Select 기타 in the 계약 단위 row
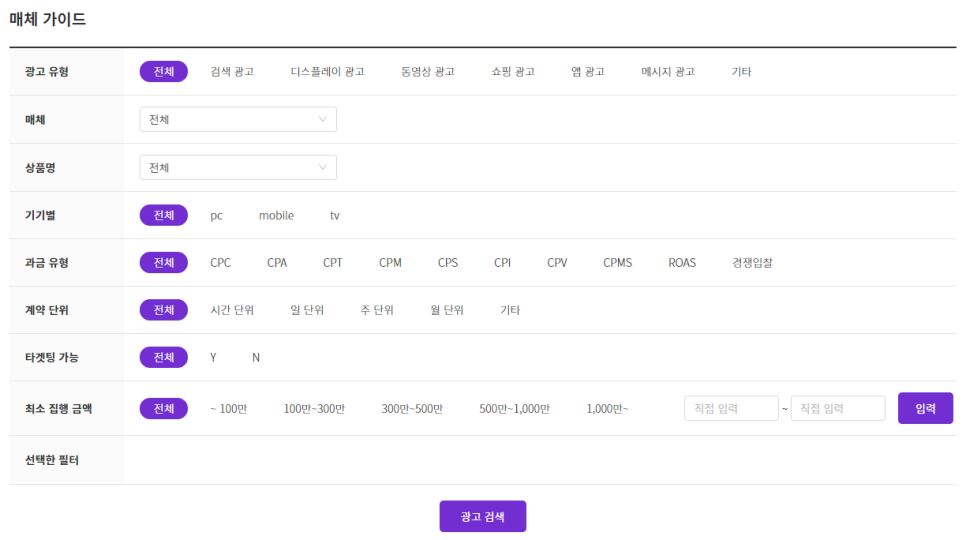The height and width of the screenshot is (540, 966). pos(510,310)
